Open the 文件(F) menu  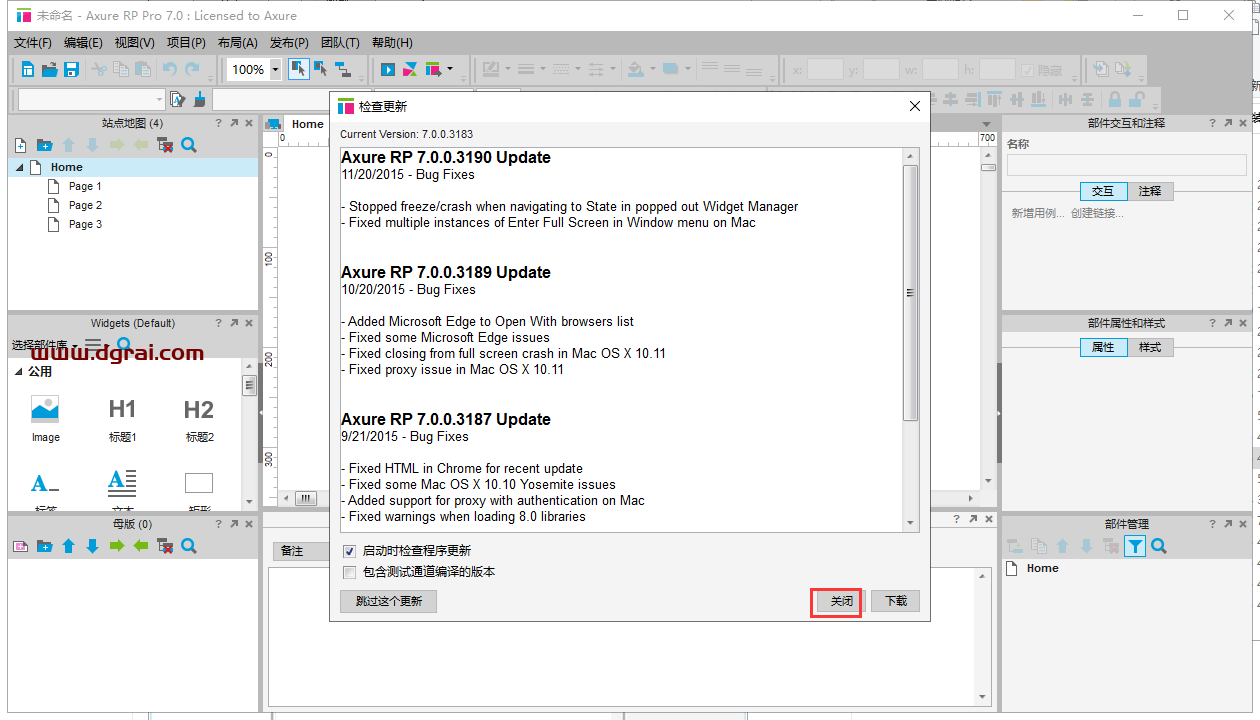32,42
